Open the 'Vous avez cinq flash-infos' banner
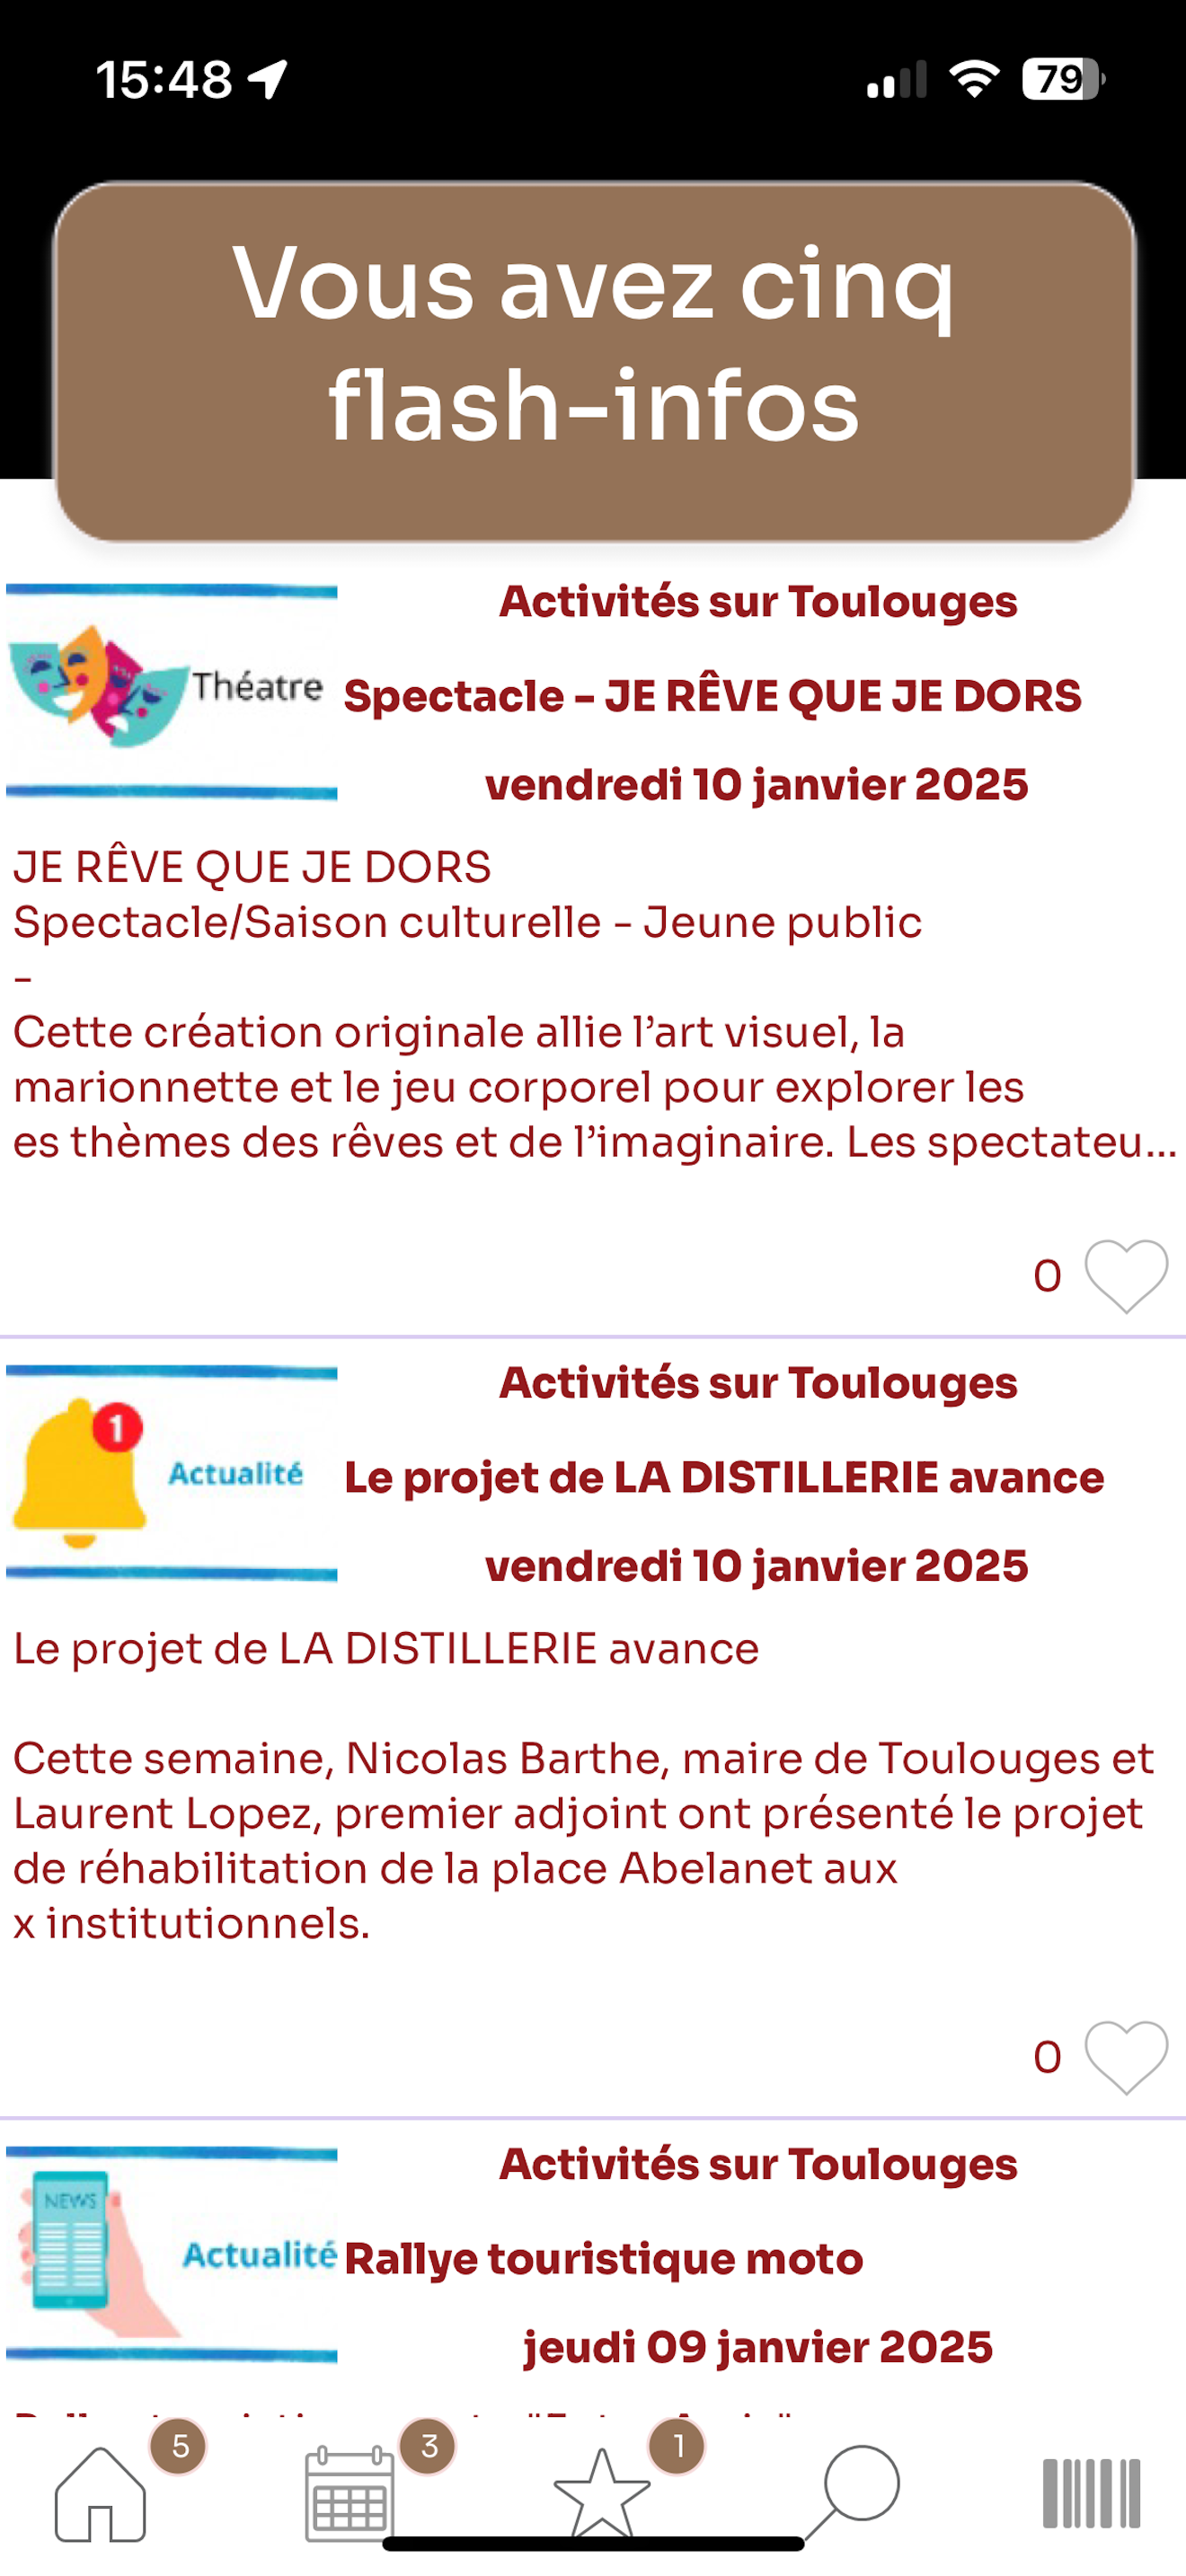The width and height of the screenshot is (1186, 2576). (x=594, y=361)
